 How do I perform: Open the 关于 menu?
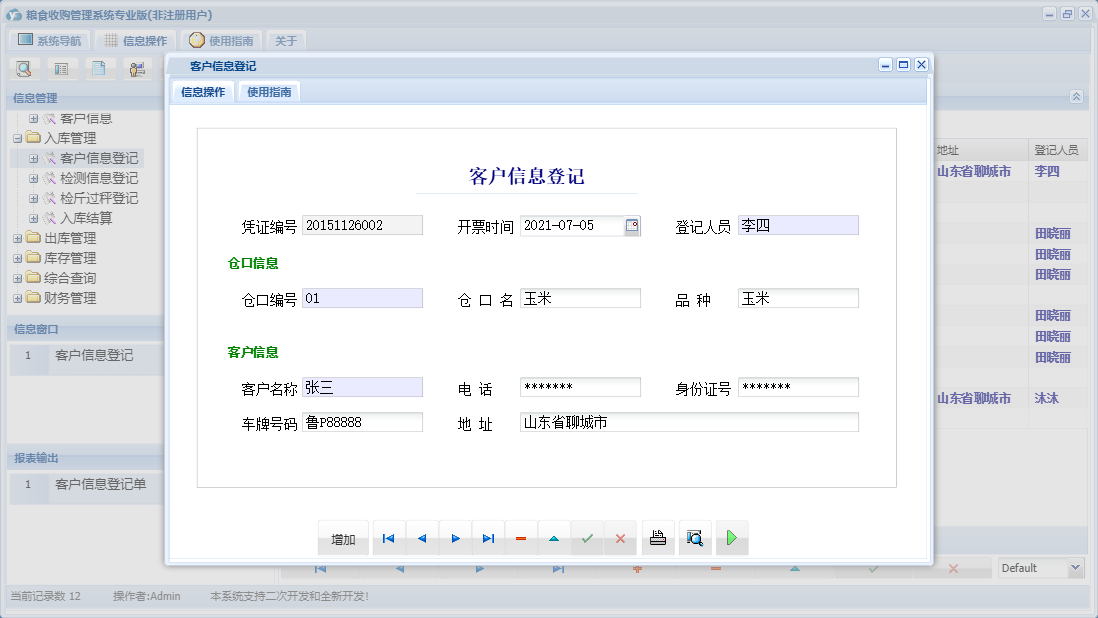point(284,40)
